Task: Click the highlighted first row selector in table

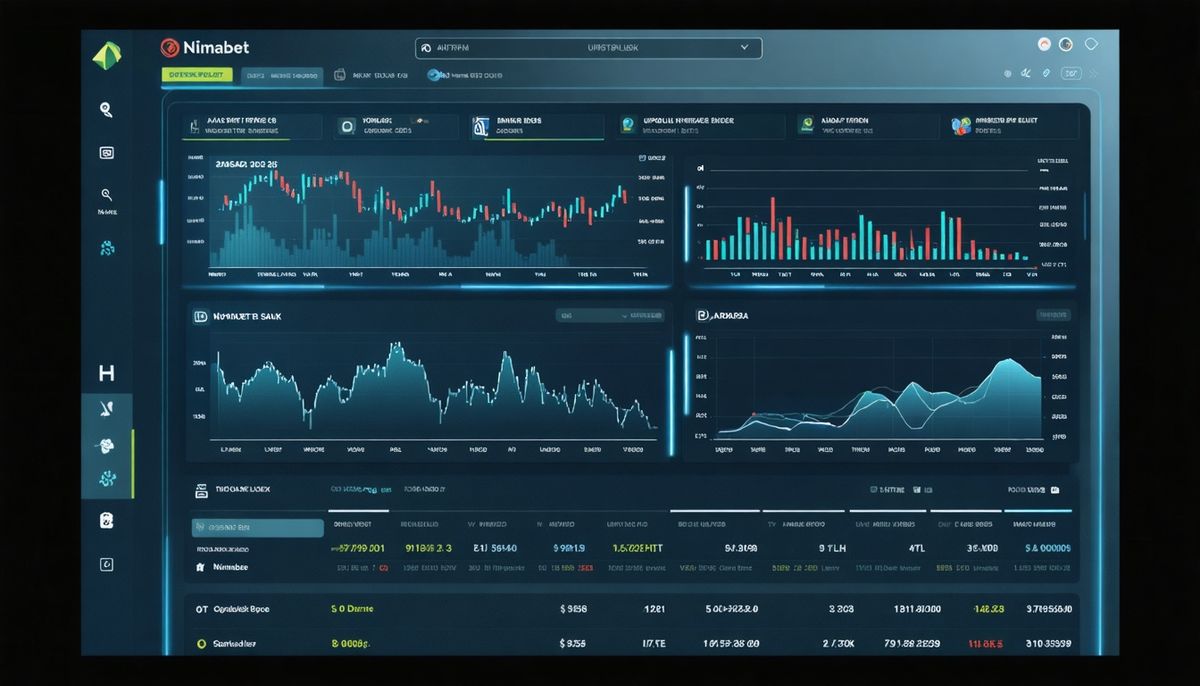Action: 257,528
